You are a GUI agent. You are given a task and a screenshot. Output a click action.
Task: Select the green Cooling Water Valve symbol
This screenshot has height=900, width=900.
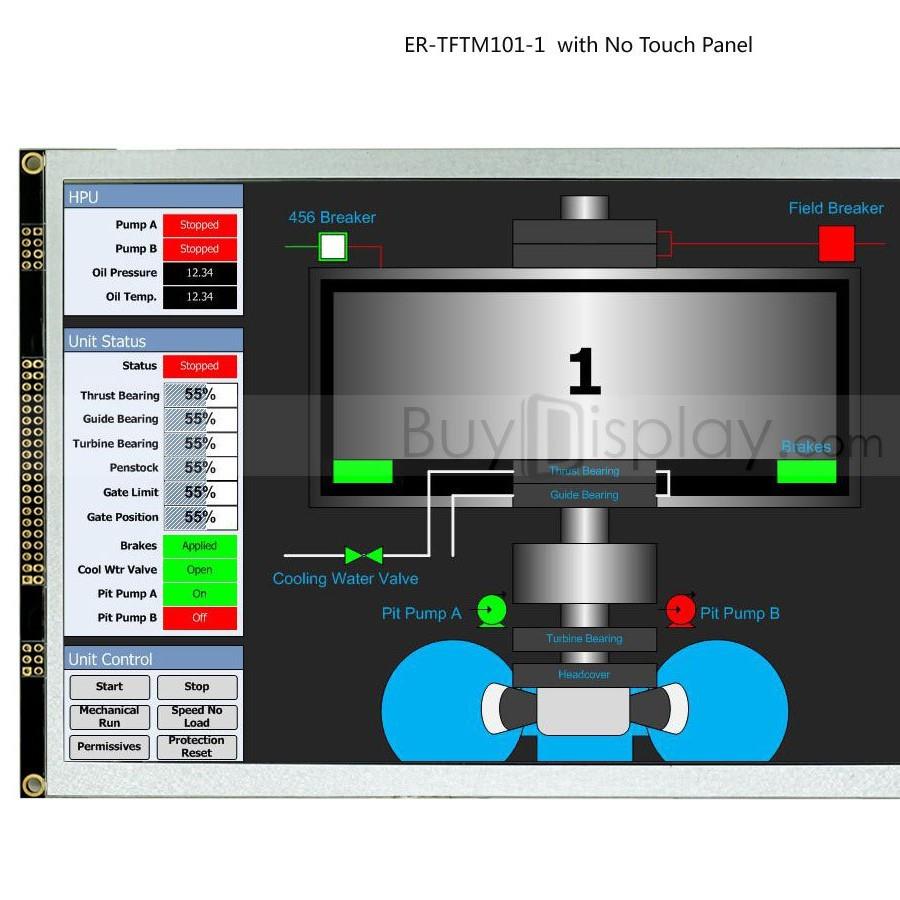[x=364, y=555]
